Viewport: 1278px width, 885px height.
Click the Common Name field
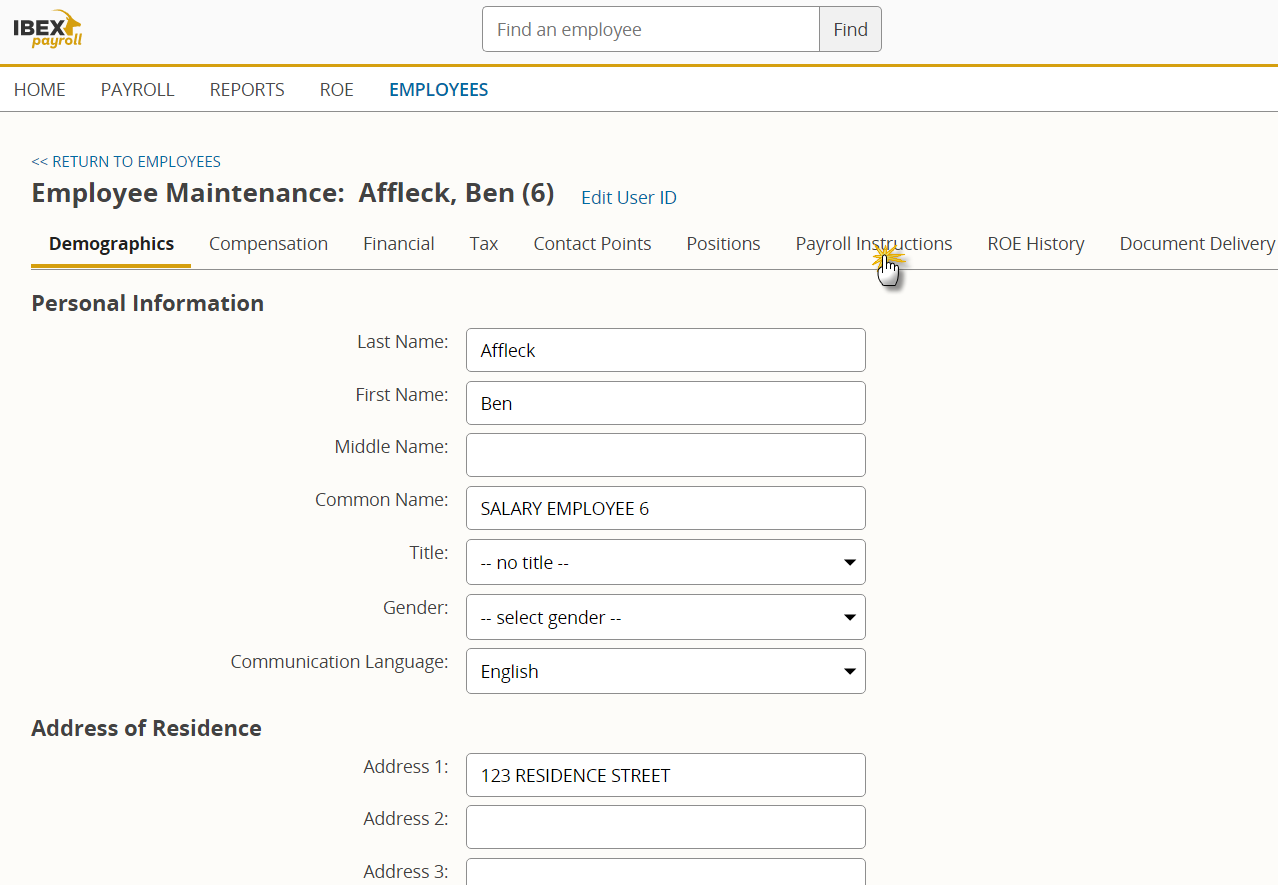[x=666, y=508]
